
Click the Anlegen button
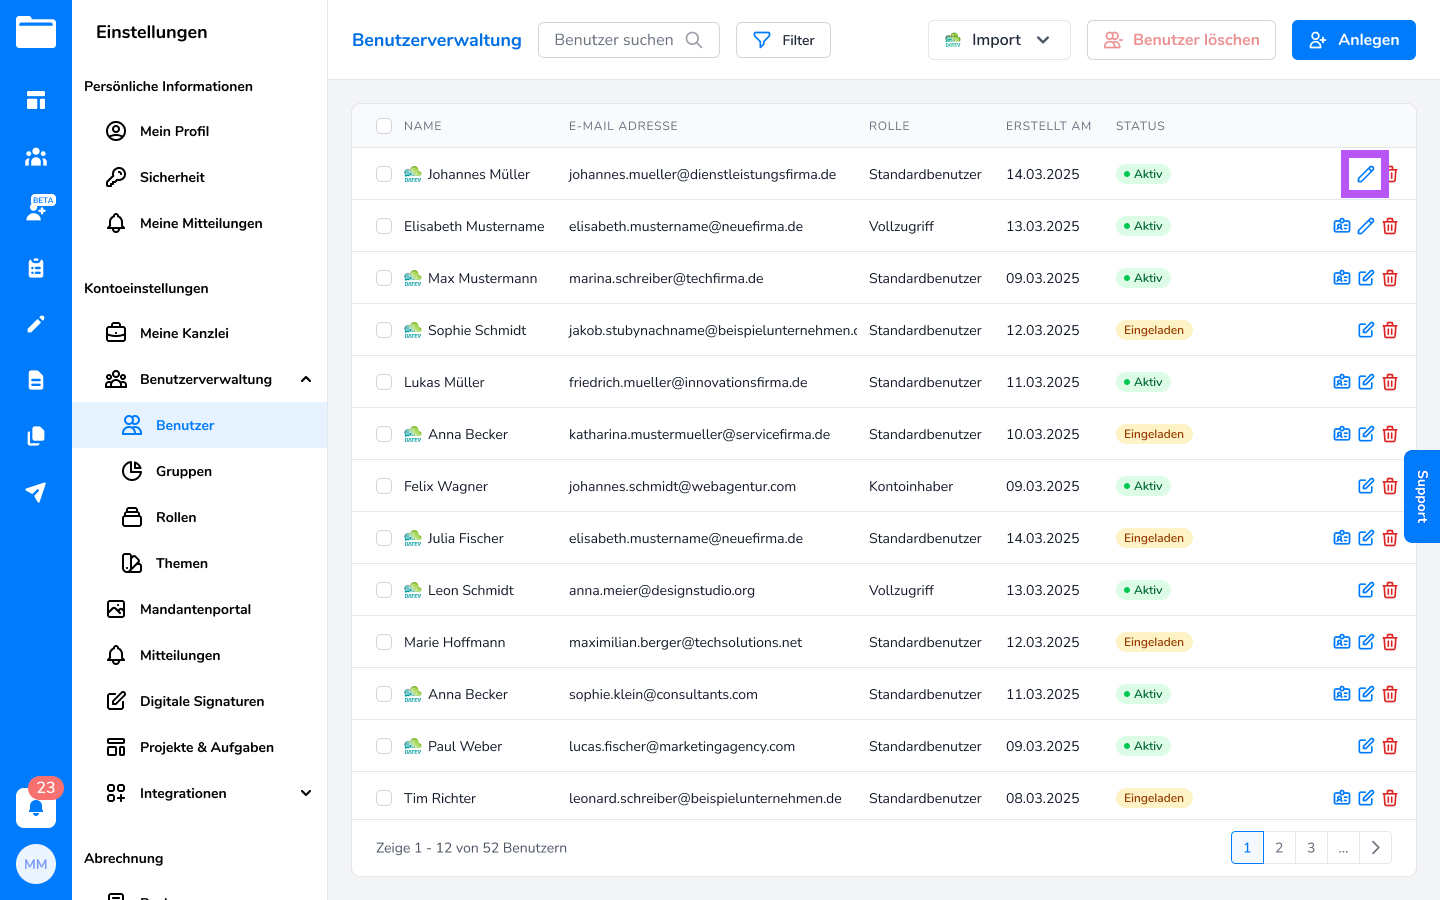tap(1353, 40)
